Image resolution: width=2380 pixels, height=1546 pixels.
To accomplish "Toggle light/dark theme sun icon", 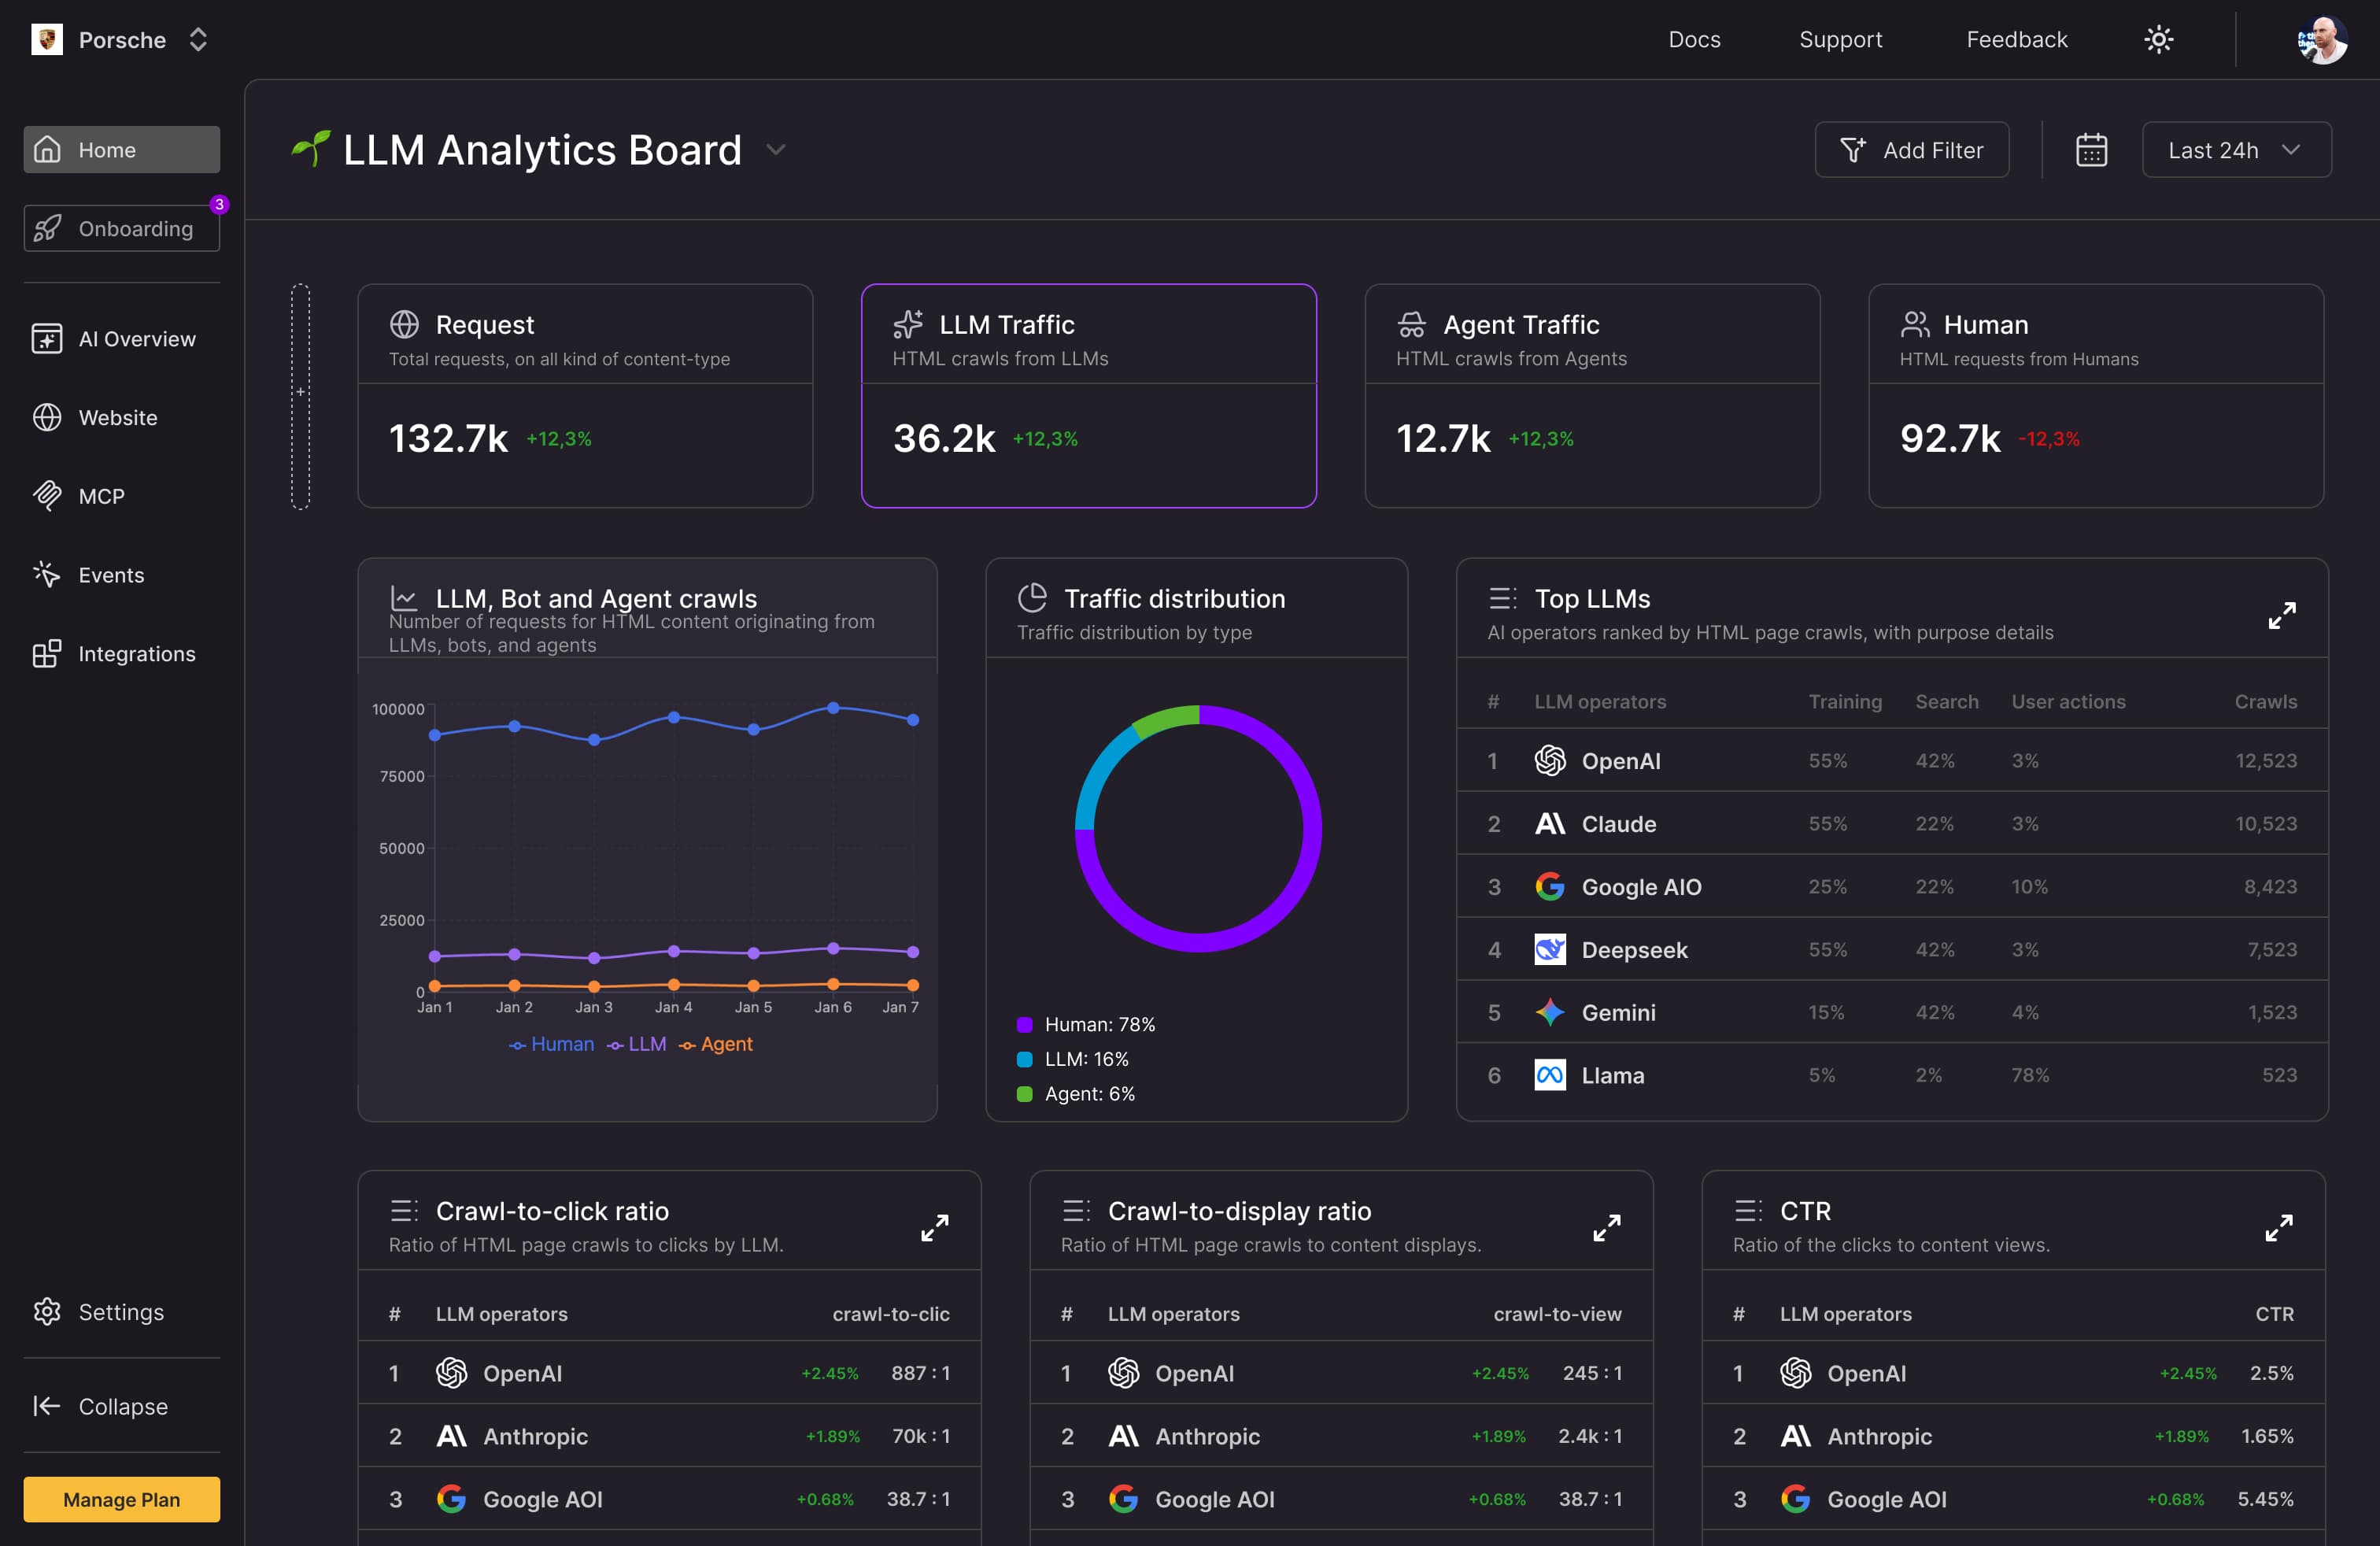I will (2158, 40).
